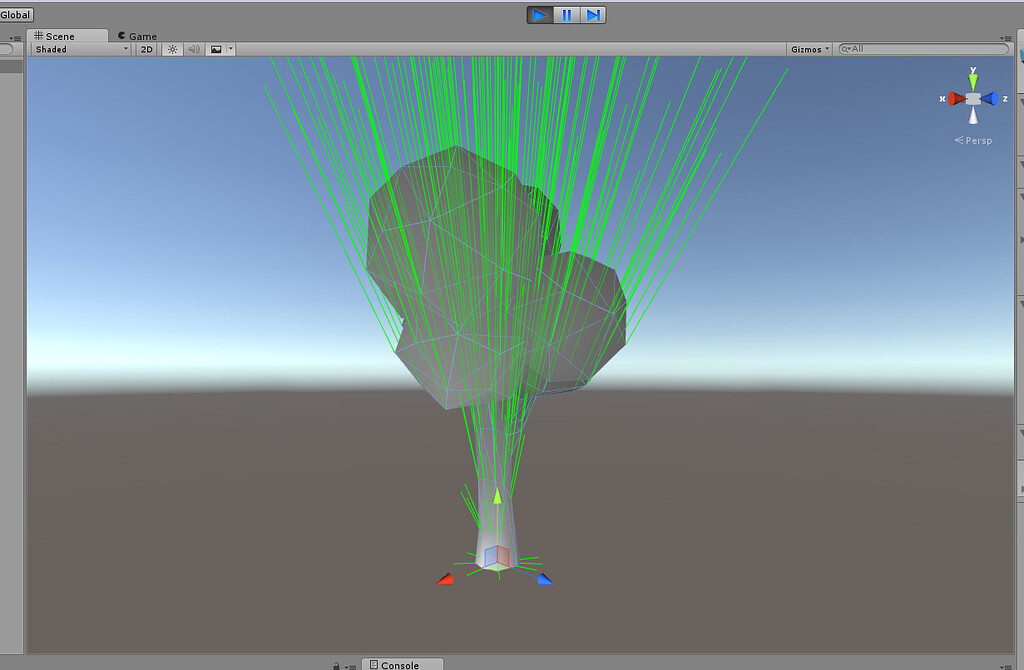The width and height of the screenshot is (1024, 670).
Task: Toggle 2D view mode in the Scene toolbar
Action: pyautogui.click(x=145, y=48)
